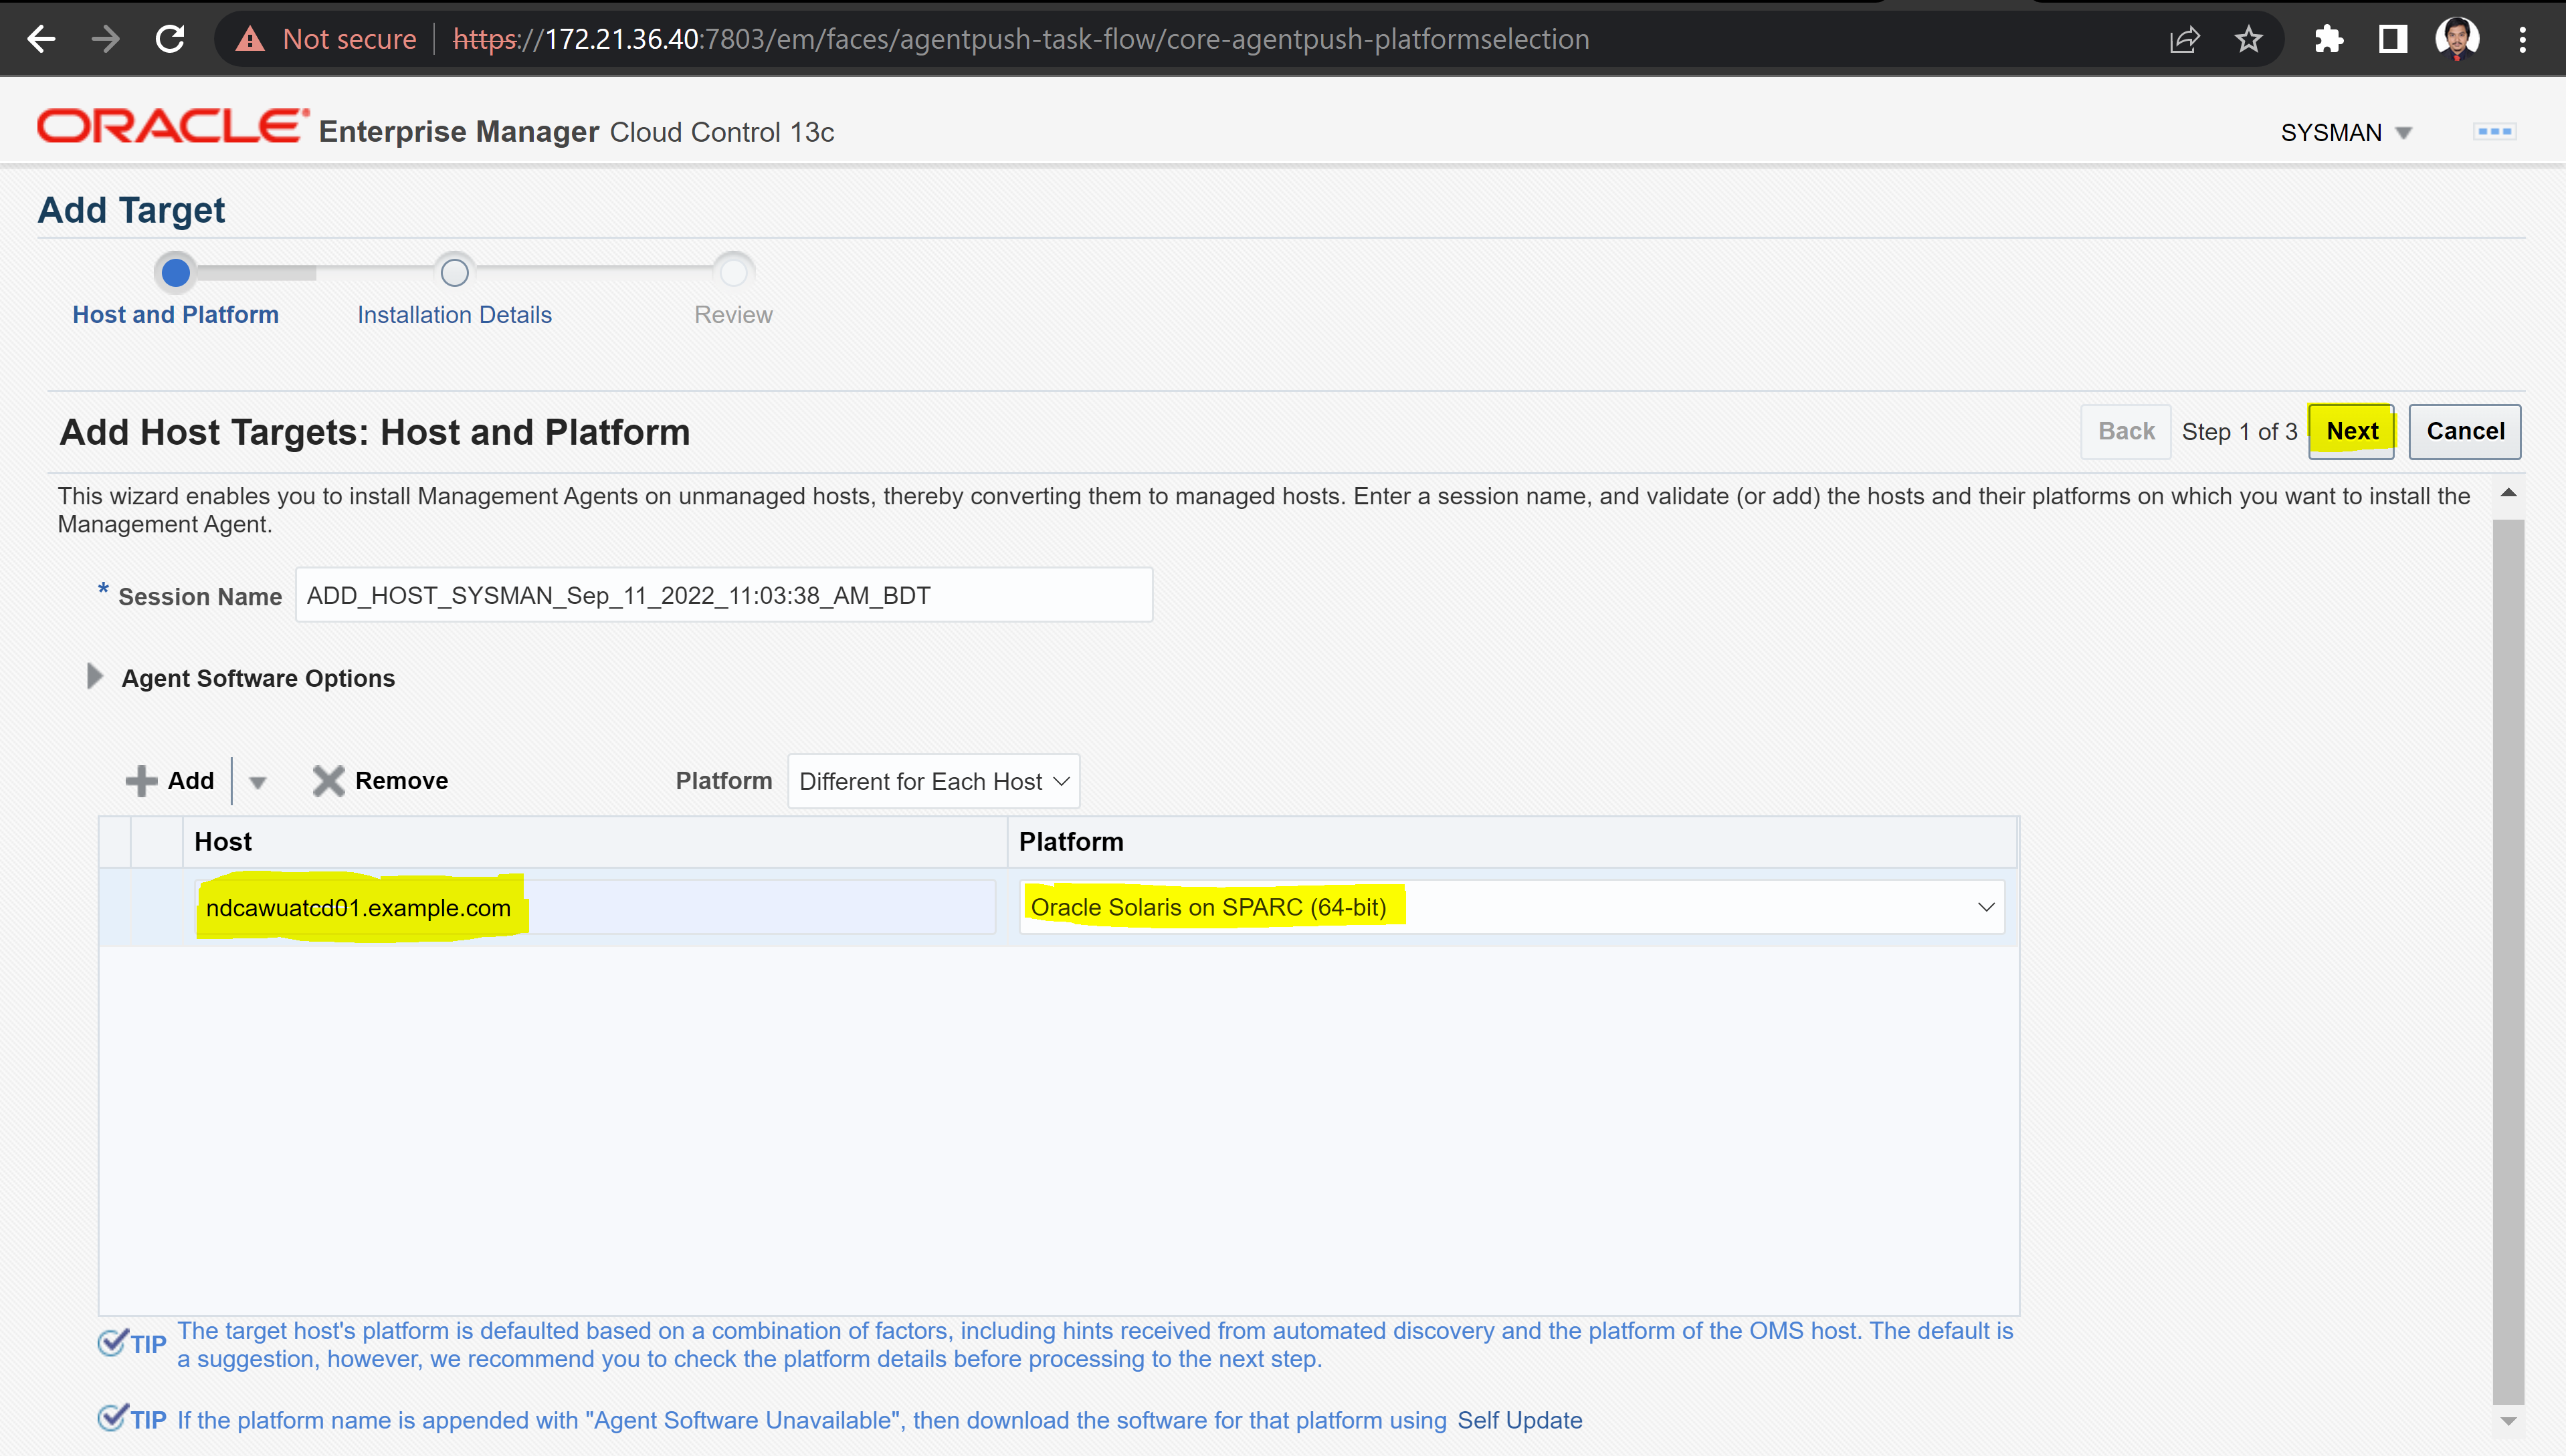Click the browser address bar URL

(x=1020, y=39)
